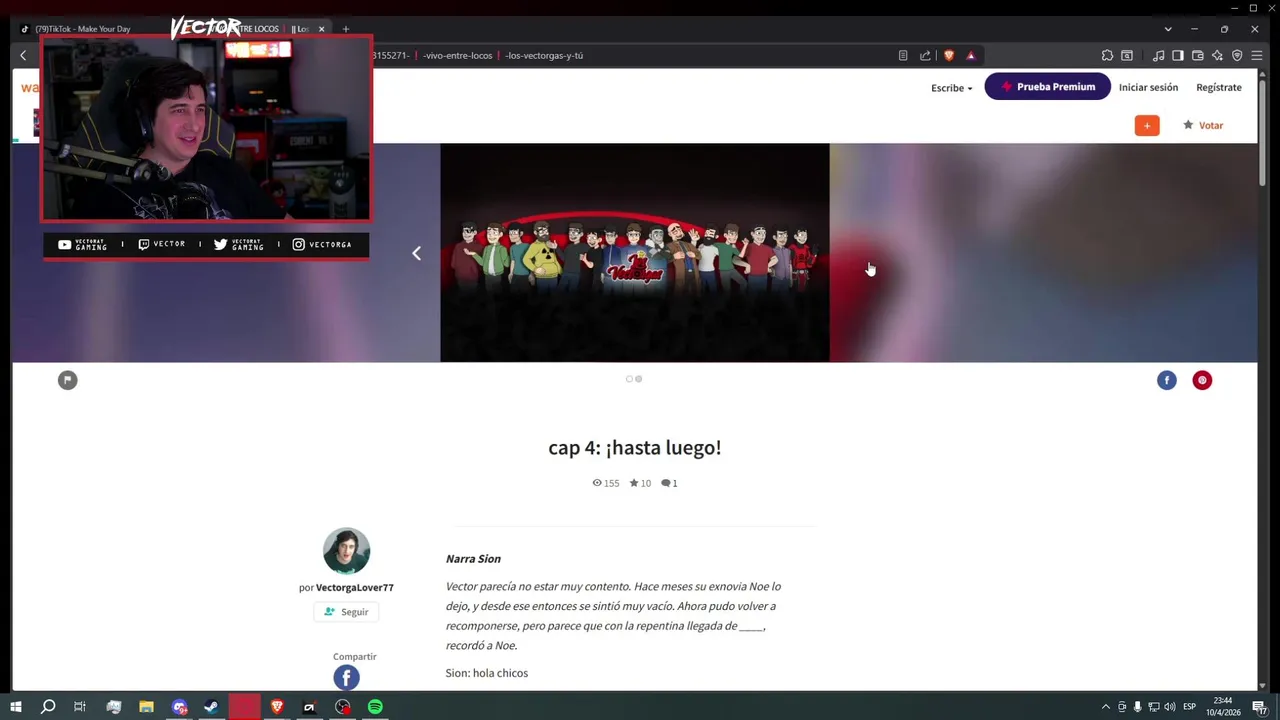Toggle the browser sidebar panel icon
This screenshot has width=1280, height=720.
pyautogui.click(x=1178, y=56)
